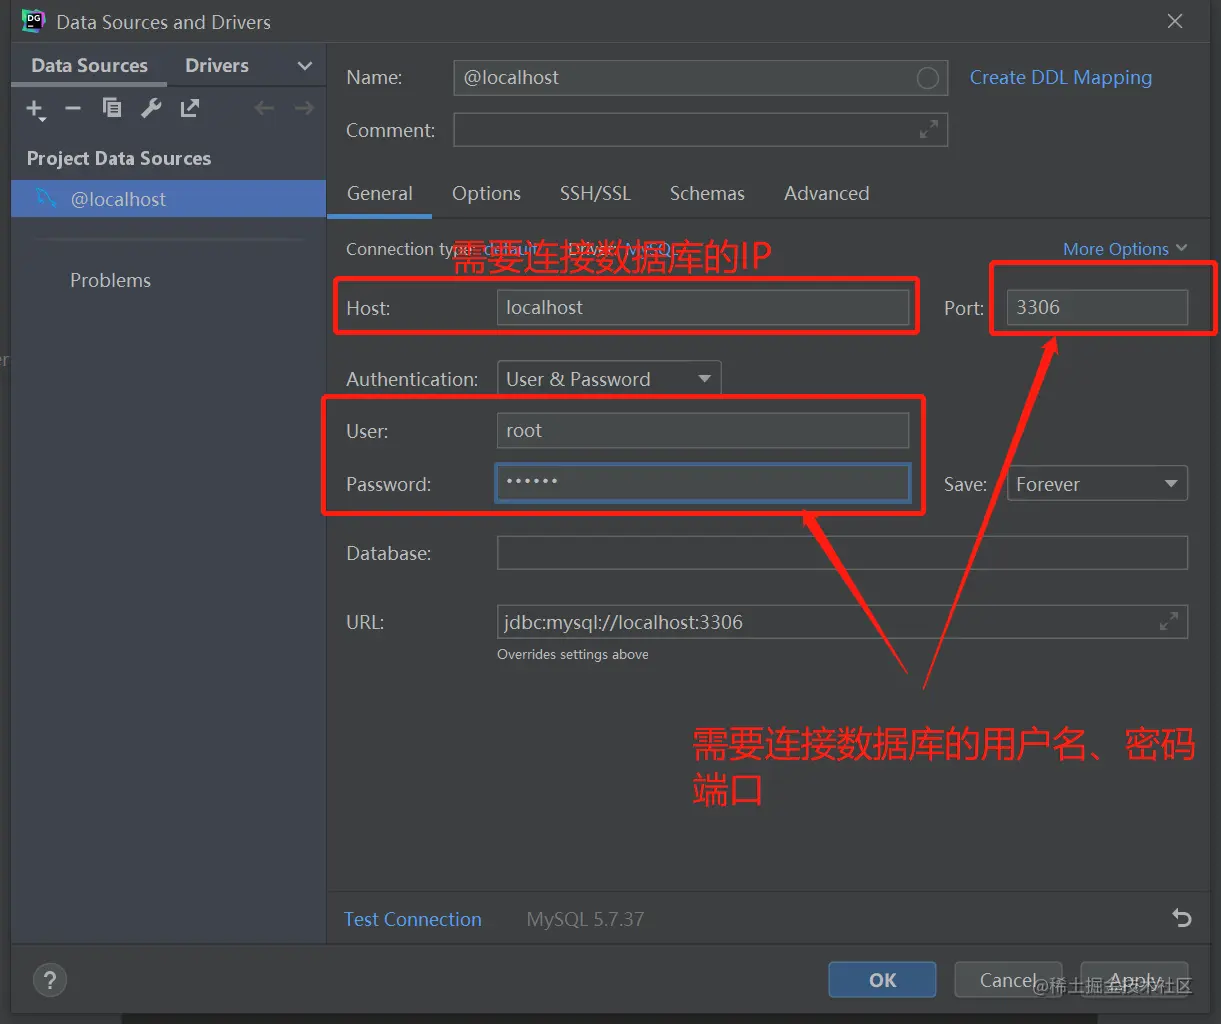The height and width of the screenshot is (1024, 1221).
Task: Click the Password input field
Action: point(703,483)
